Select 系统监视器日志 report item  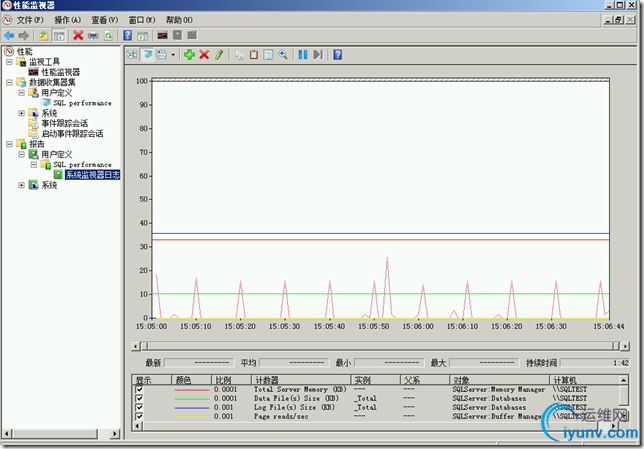tap(92, 175)
